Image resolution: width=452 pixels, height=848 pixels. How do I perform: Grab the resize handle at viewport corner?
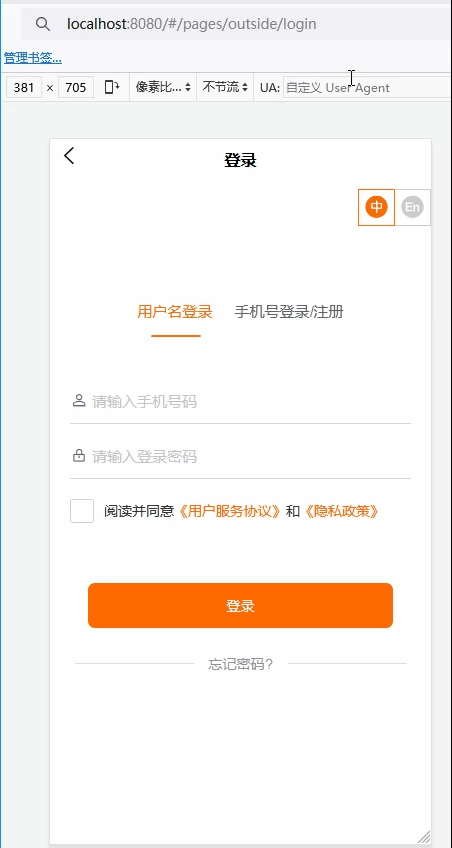point(424,836)
